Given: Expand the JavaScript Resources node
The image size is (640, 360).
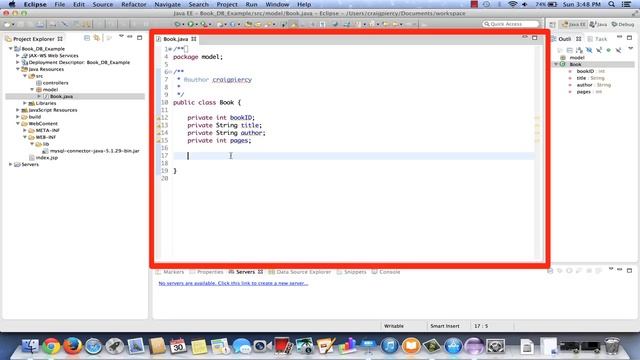Looking at the screenshot, I should click(18, 110).
